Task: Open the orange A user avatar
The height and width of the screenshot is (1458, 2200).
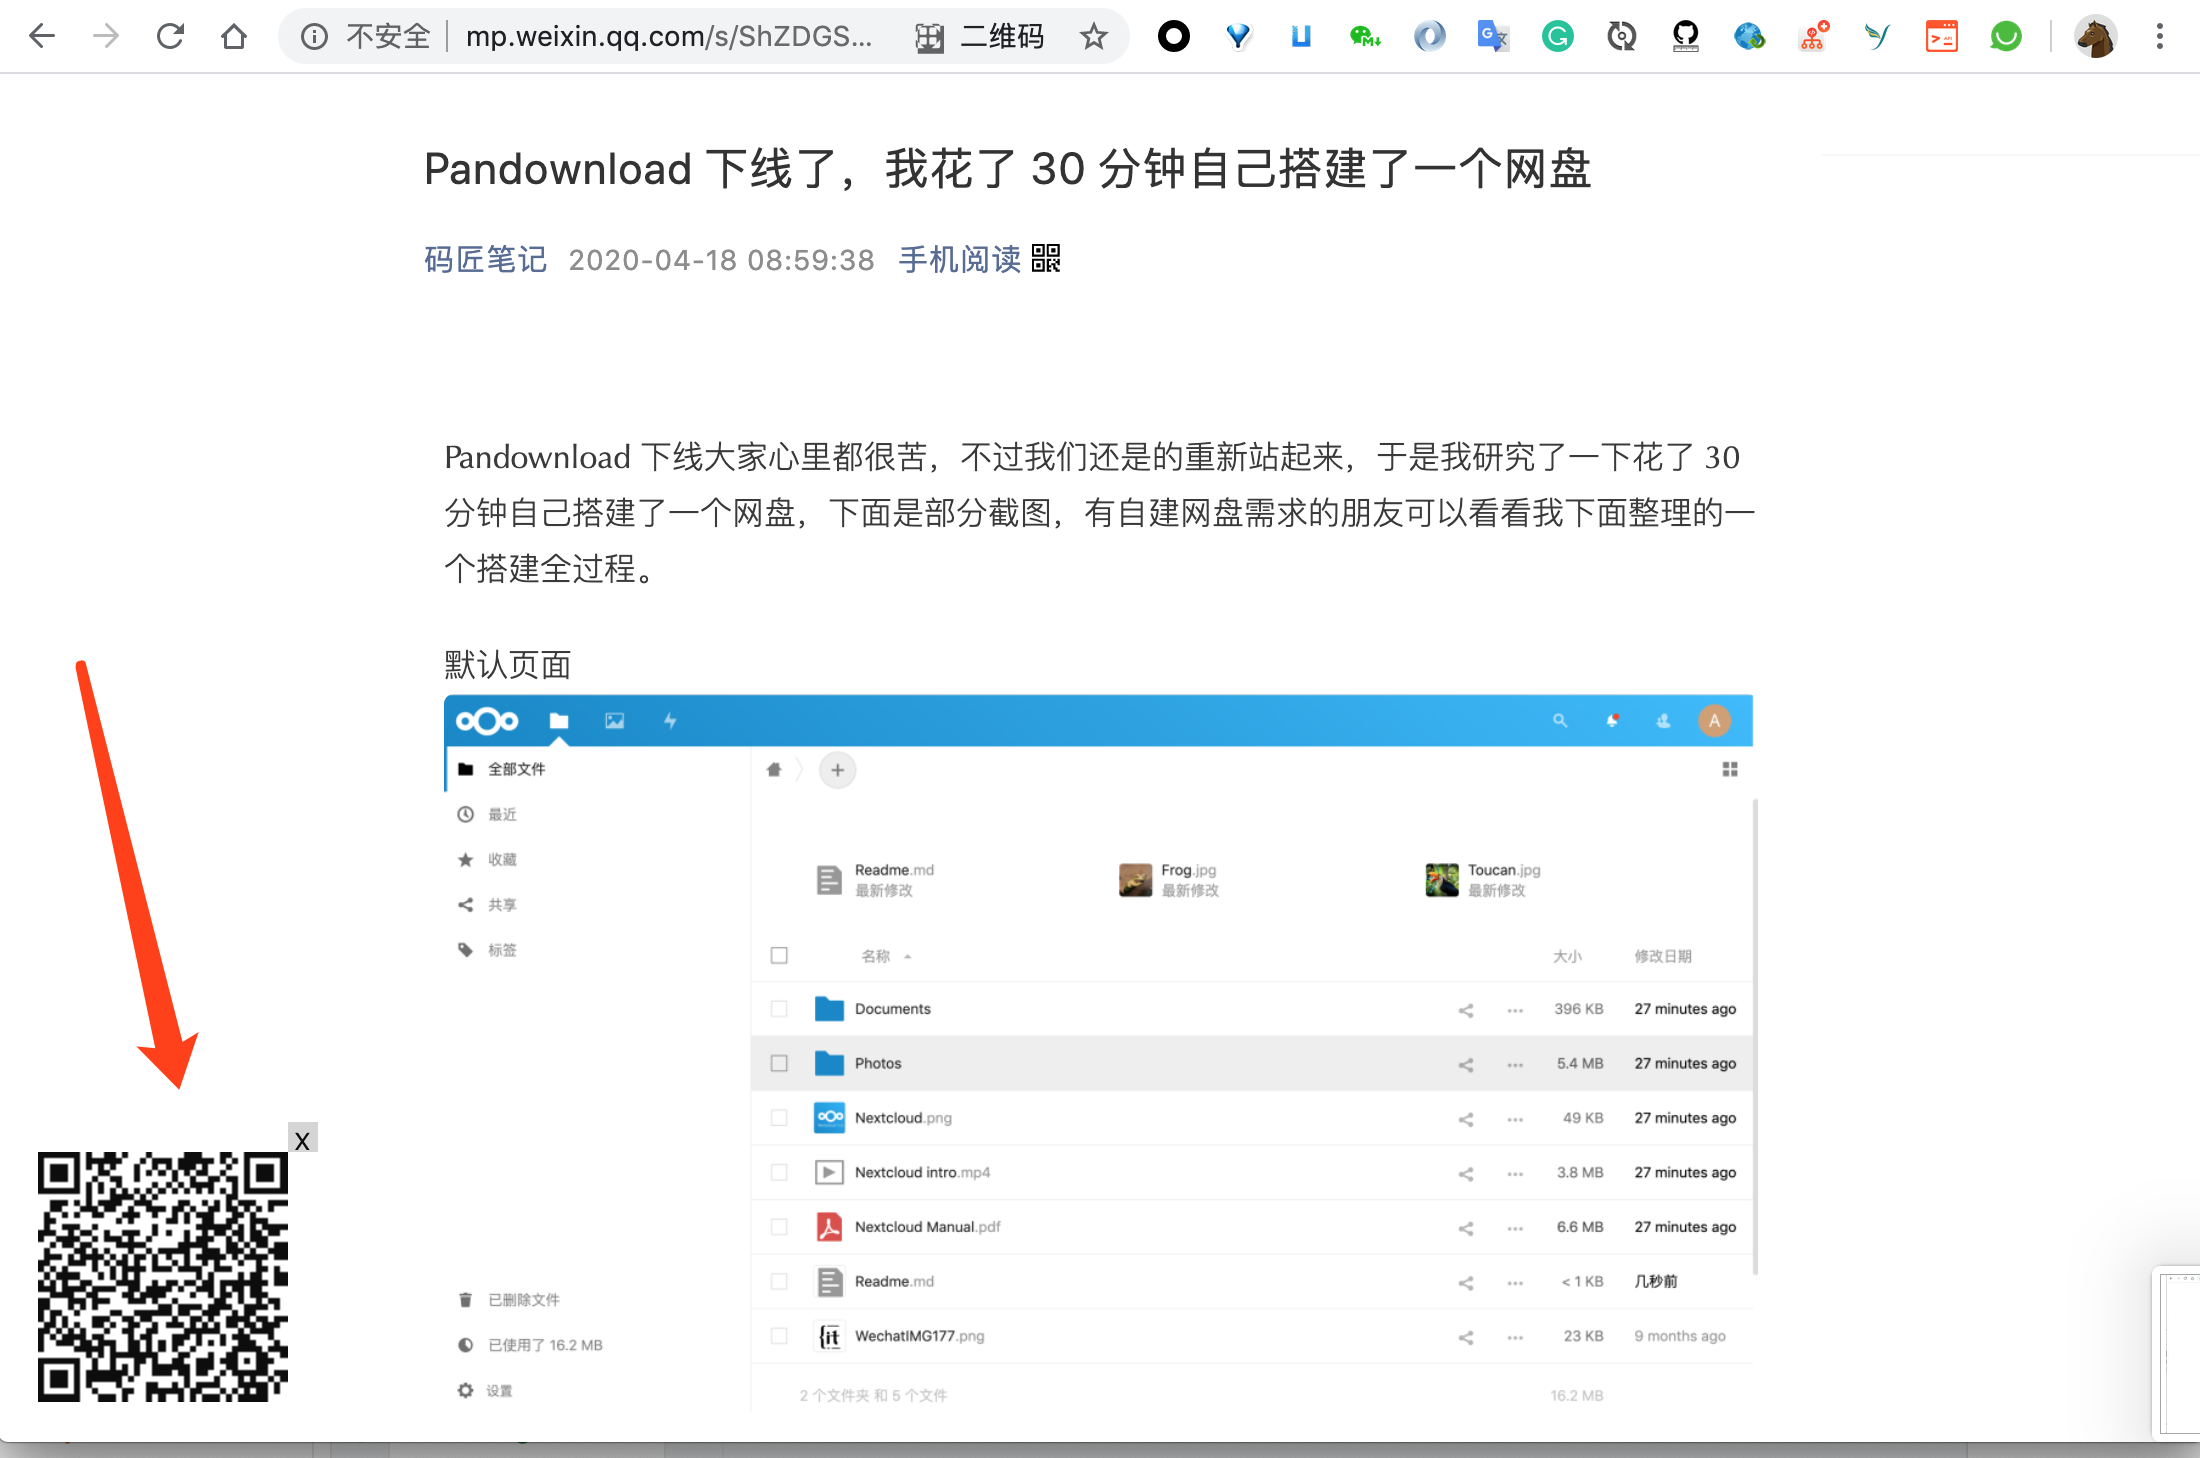Action: [x=1714, y=721]
